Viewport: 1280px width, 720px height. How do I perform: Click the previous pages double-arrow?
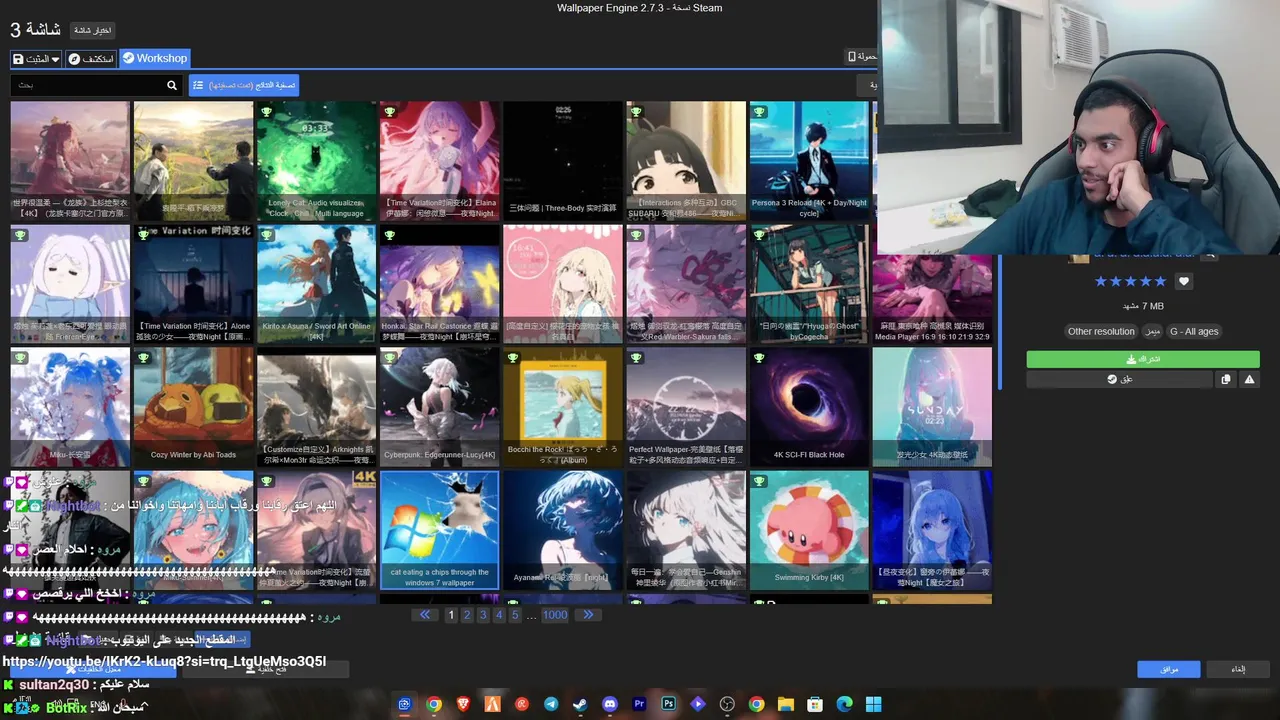pos(425,615)
